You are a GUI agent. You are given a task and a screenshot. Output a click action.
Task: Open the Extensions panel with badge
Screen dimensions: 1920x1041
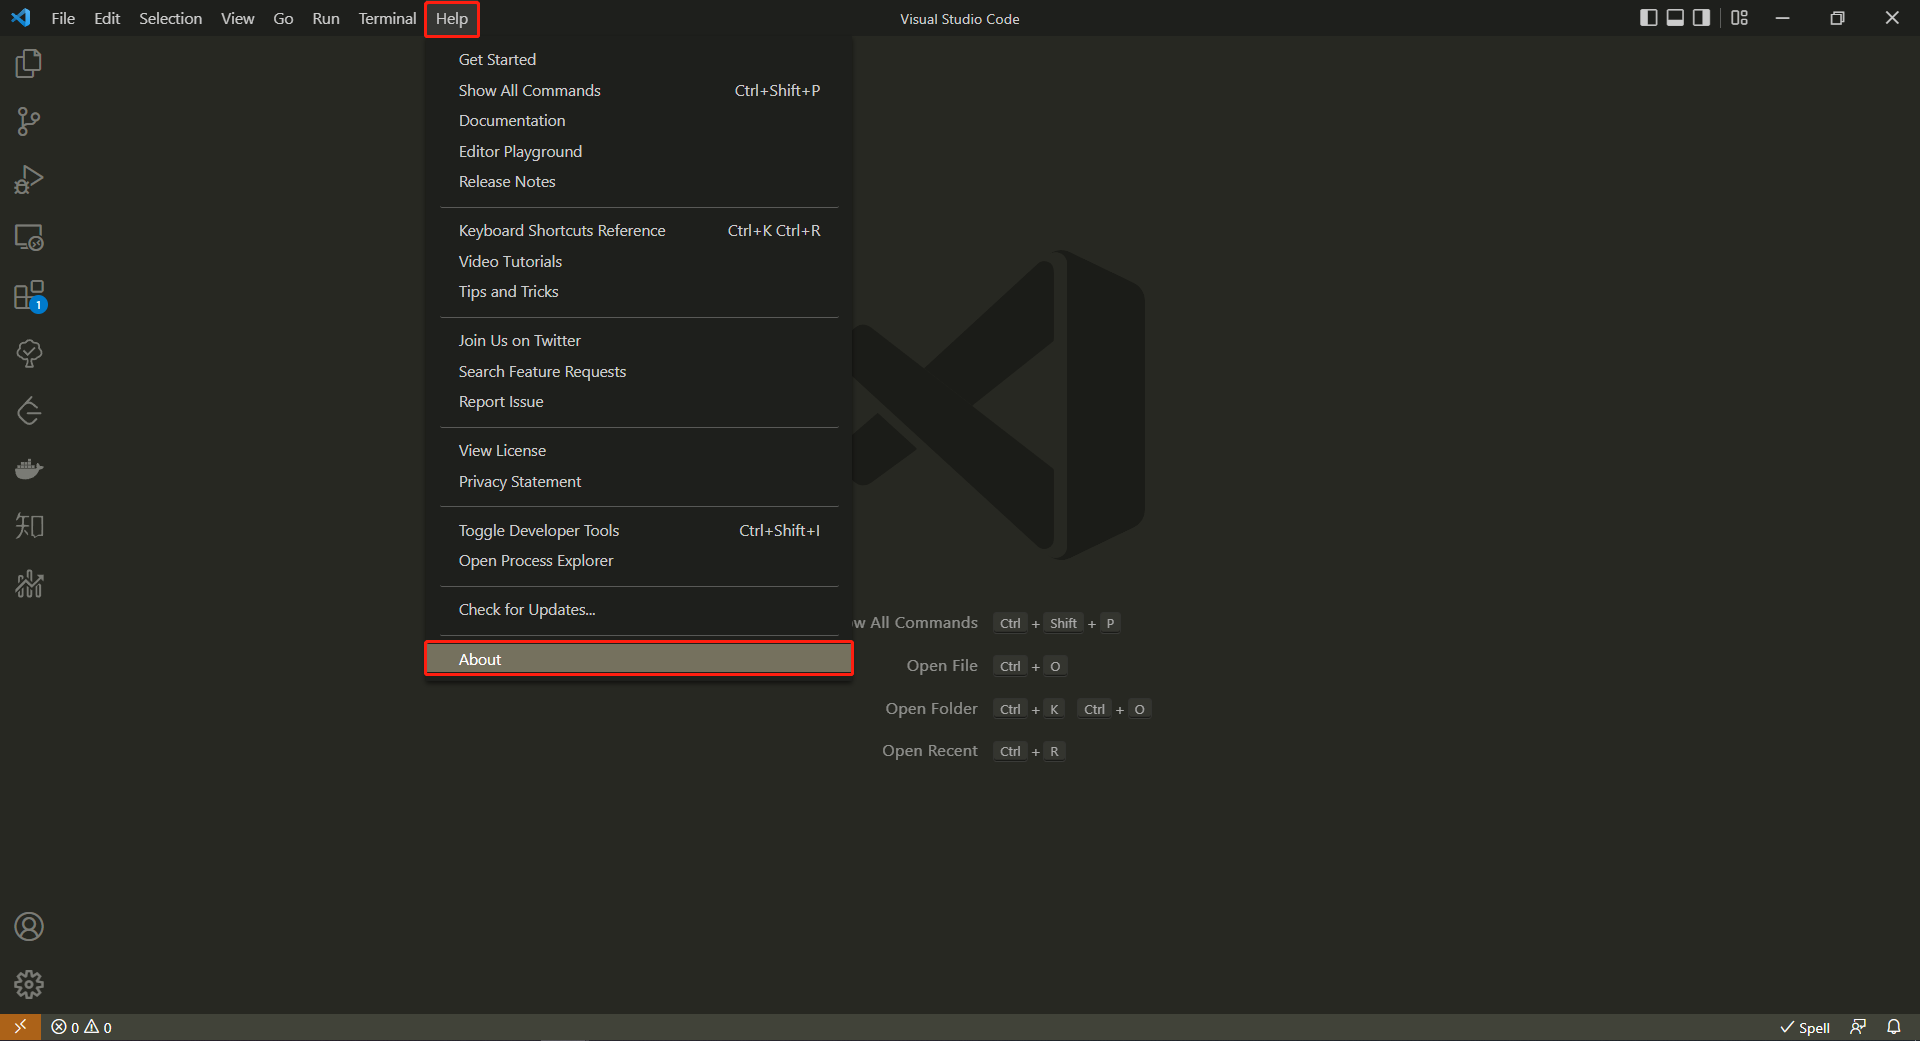click(x=29, y=296)
